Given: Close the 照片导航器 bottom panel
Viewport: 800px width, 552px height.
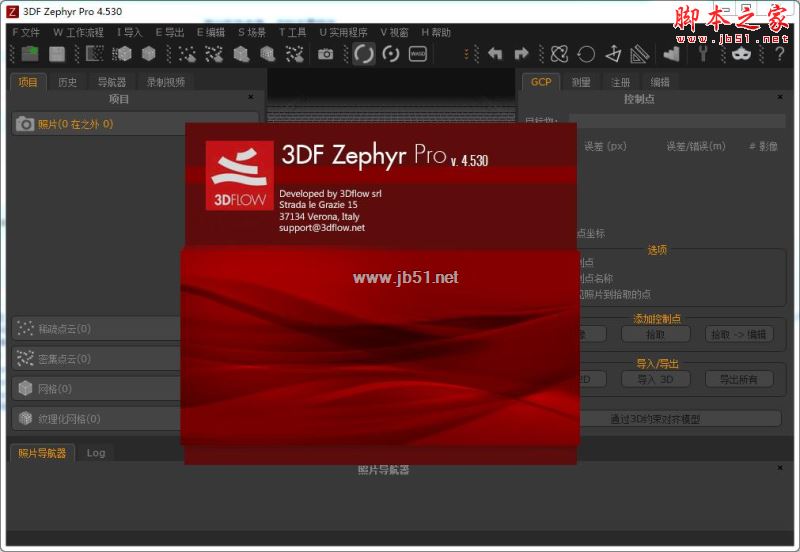Looking at the screenshot, I should 780,468.
